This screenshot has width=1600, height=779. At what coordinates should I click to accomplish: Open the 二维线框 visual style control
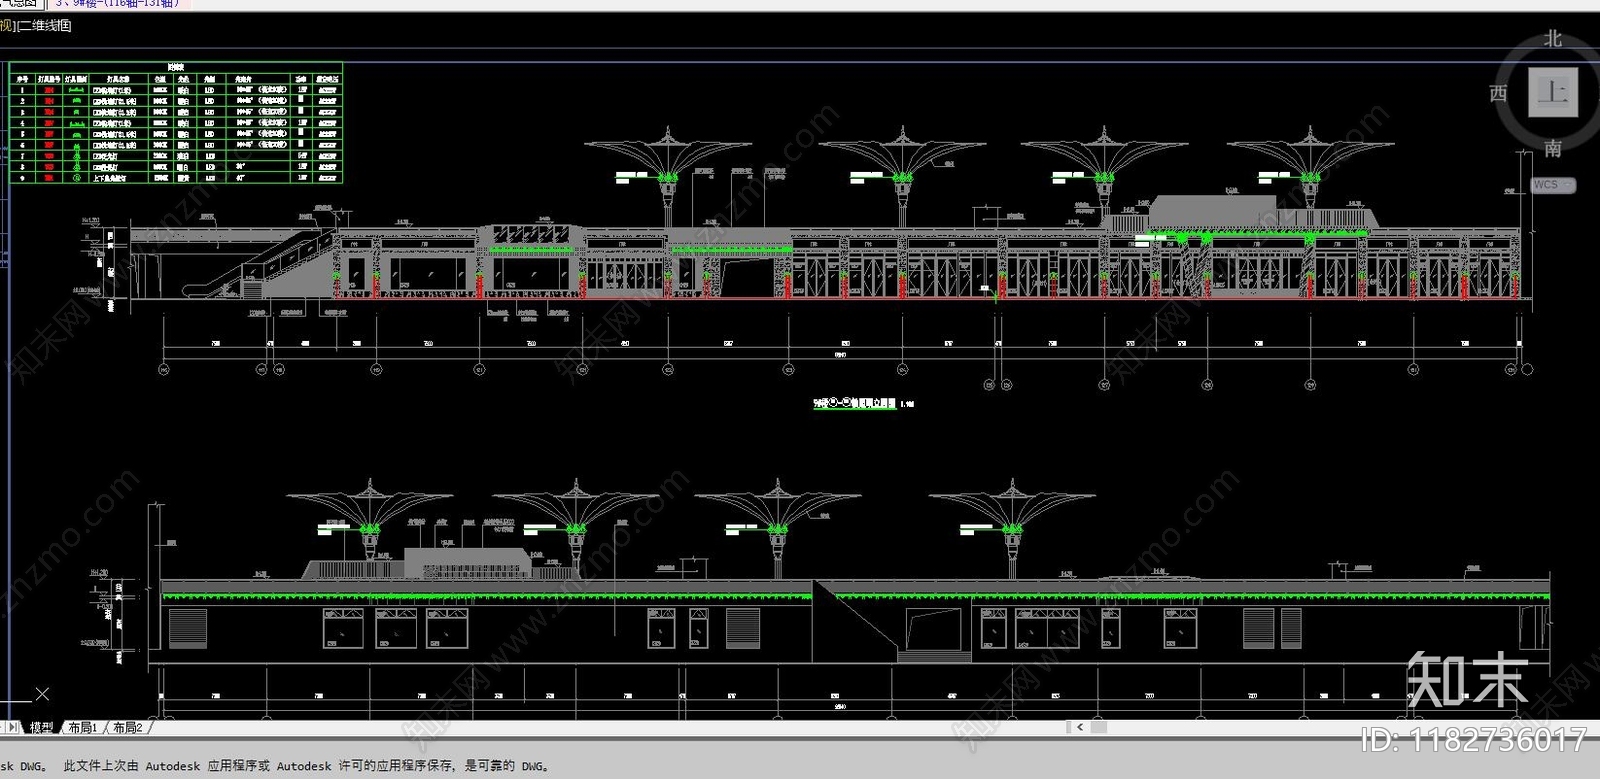point(45,25)
